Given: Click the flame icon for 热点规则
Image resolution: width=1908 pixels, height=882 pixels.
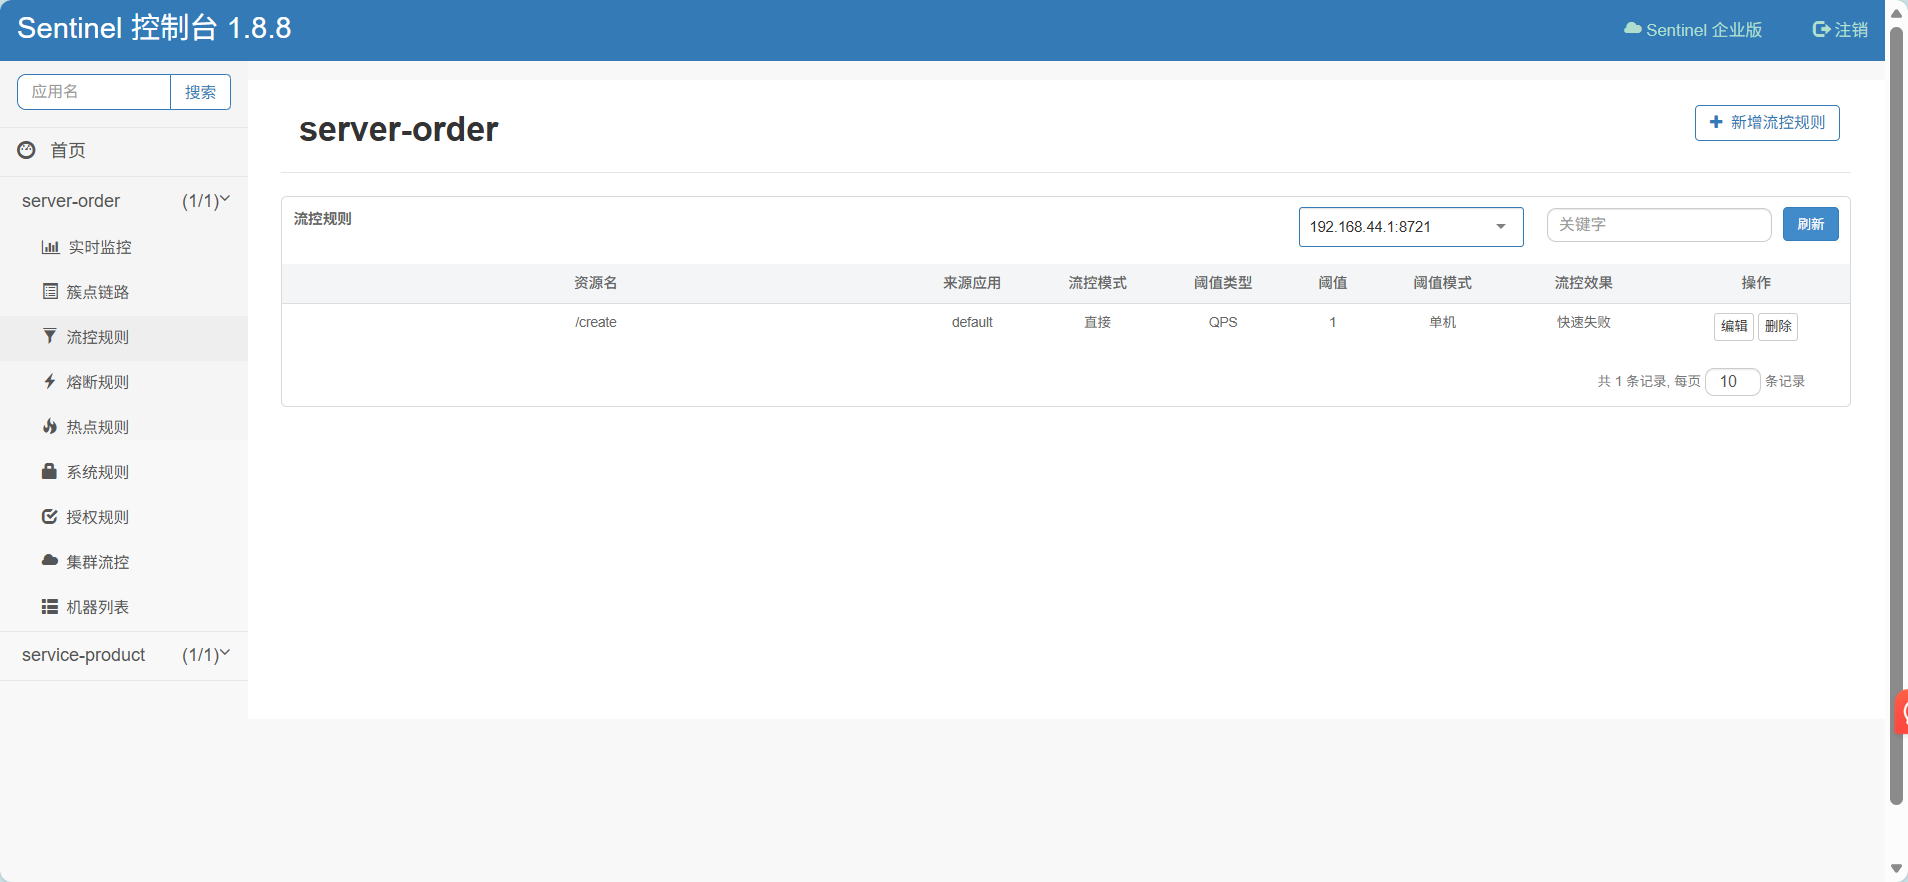Looking at the screenshot, I should point(50,426).
